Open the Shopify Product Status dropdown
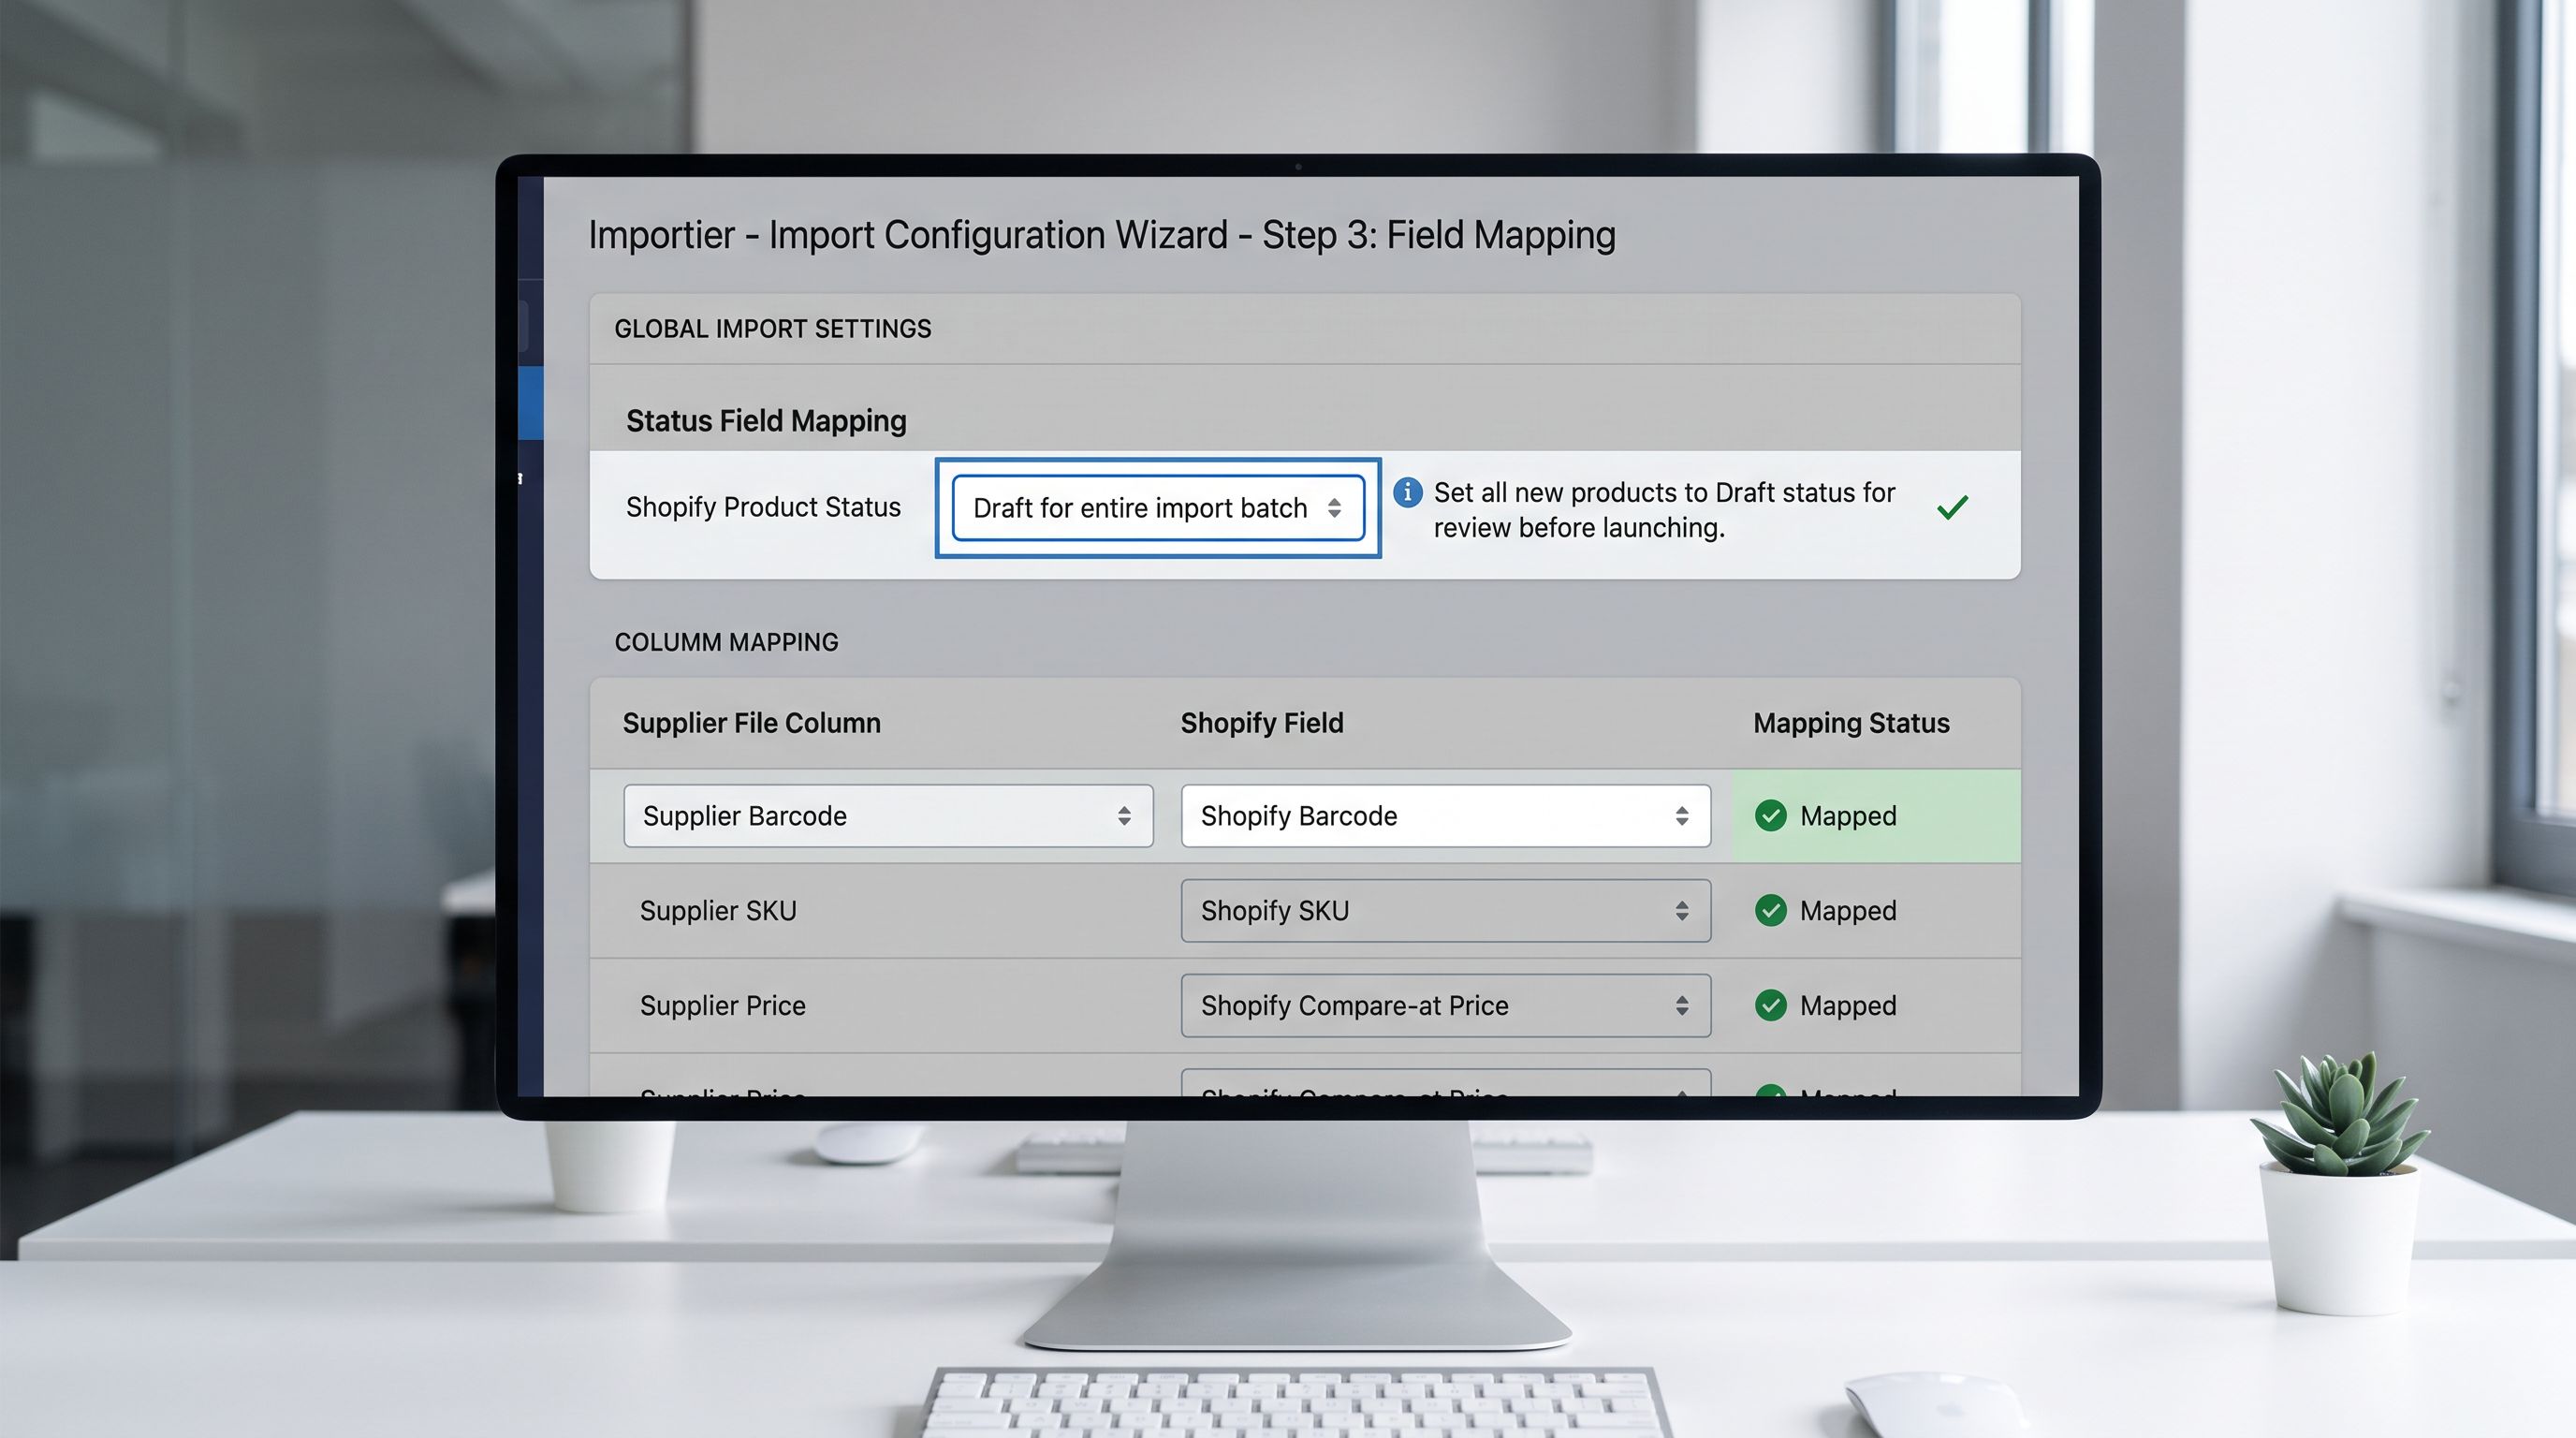The height and width of the screenshot is (1438, 2576). pyautogui.click(x=1158, y=508)
